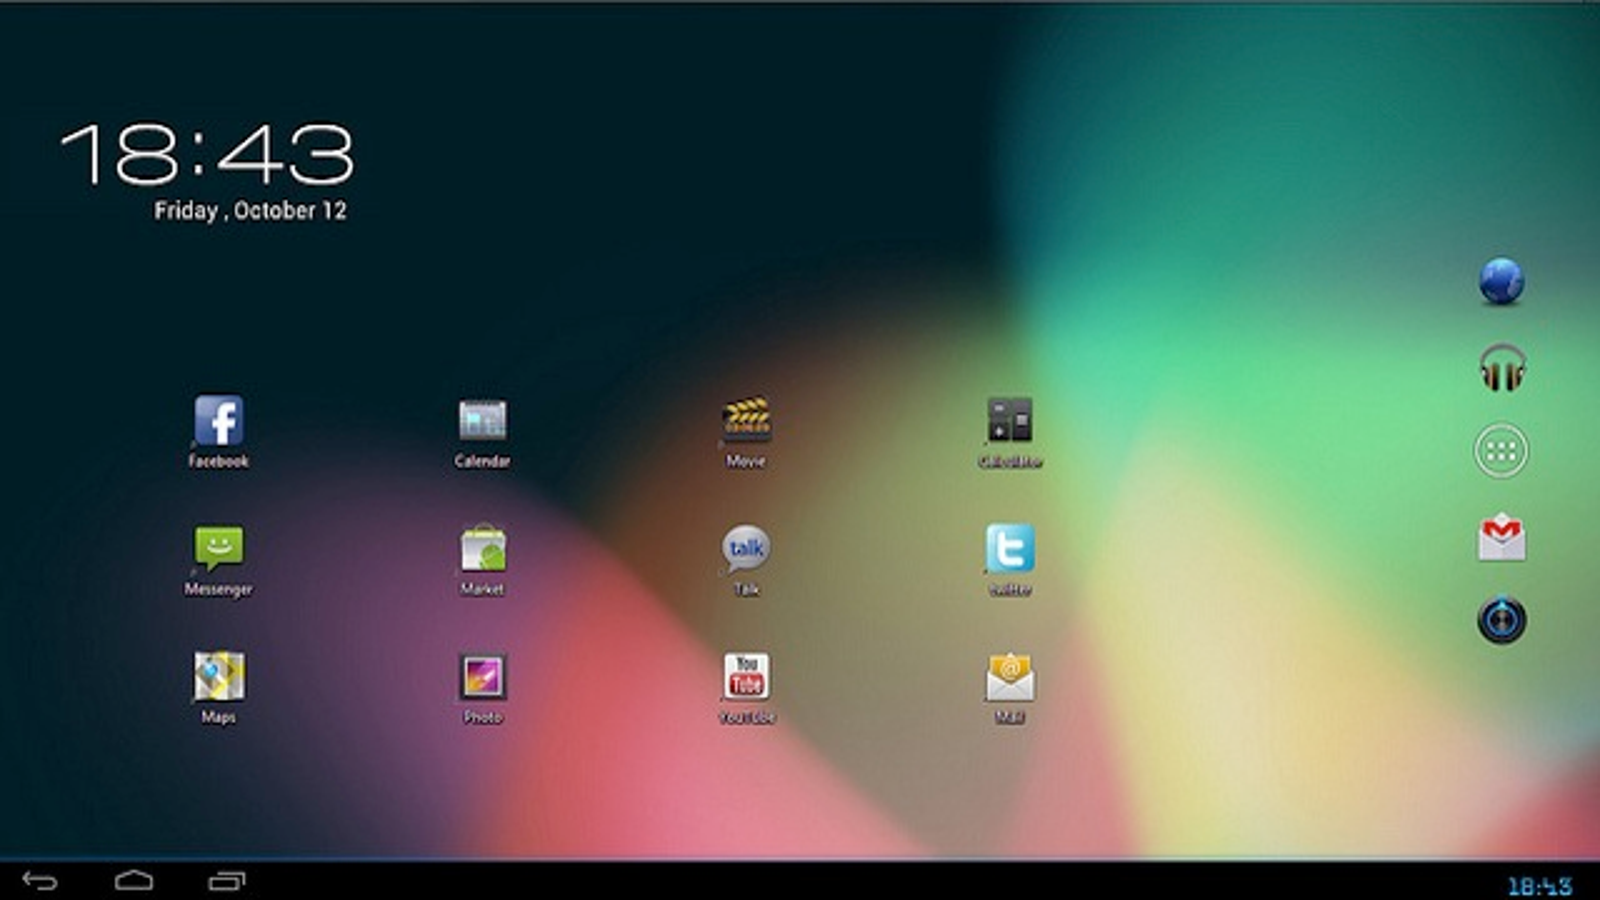Launch the Twitter app
Screen dimensions: 1600x900
click(x=1010, y=549)
